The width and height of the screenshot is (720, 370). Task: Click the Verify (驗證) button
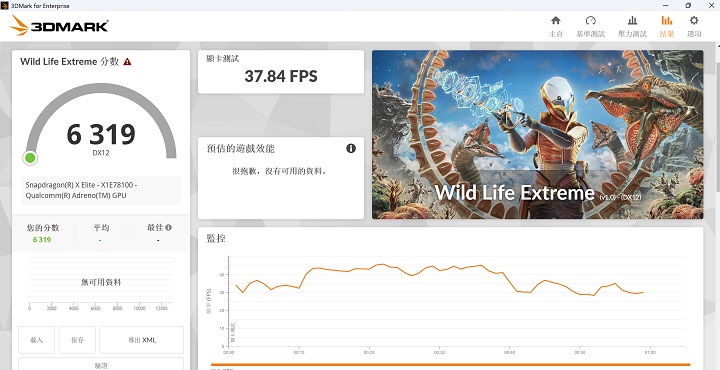click(101, 364)
